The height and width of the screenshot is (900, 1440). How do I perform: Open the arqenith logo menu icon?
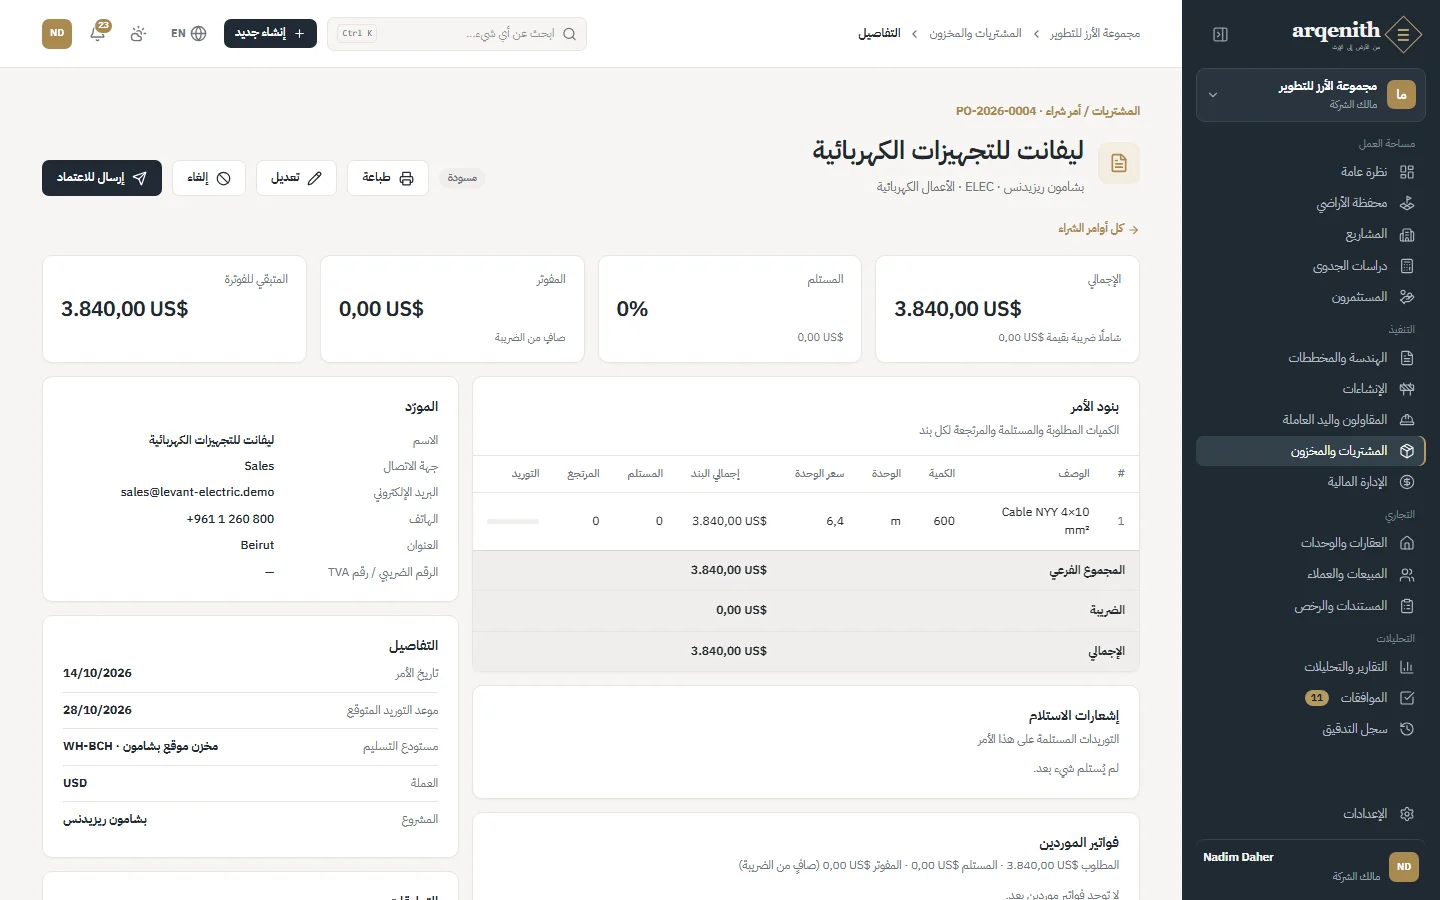pyautogui.click(x=1404, y=34)
